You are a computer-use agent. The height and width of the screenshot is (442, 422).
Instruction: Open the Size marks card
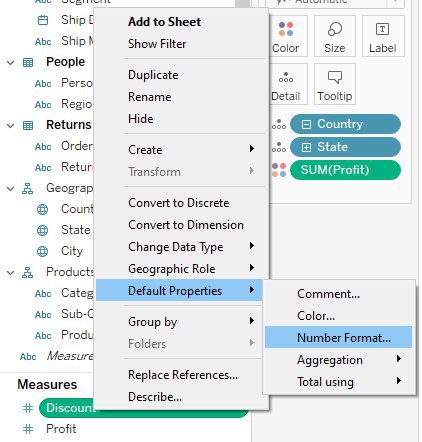(335, 36)
